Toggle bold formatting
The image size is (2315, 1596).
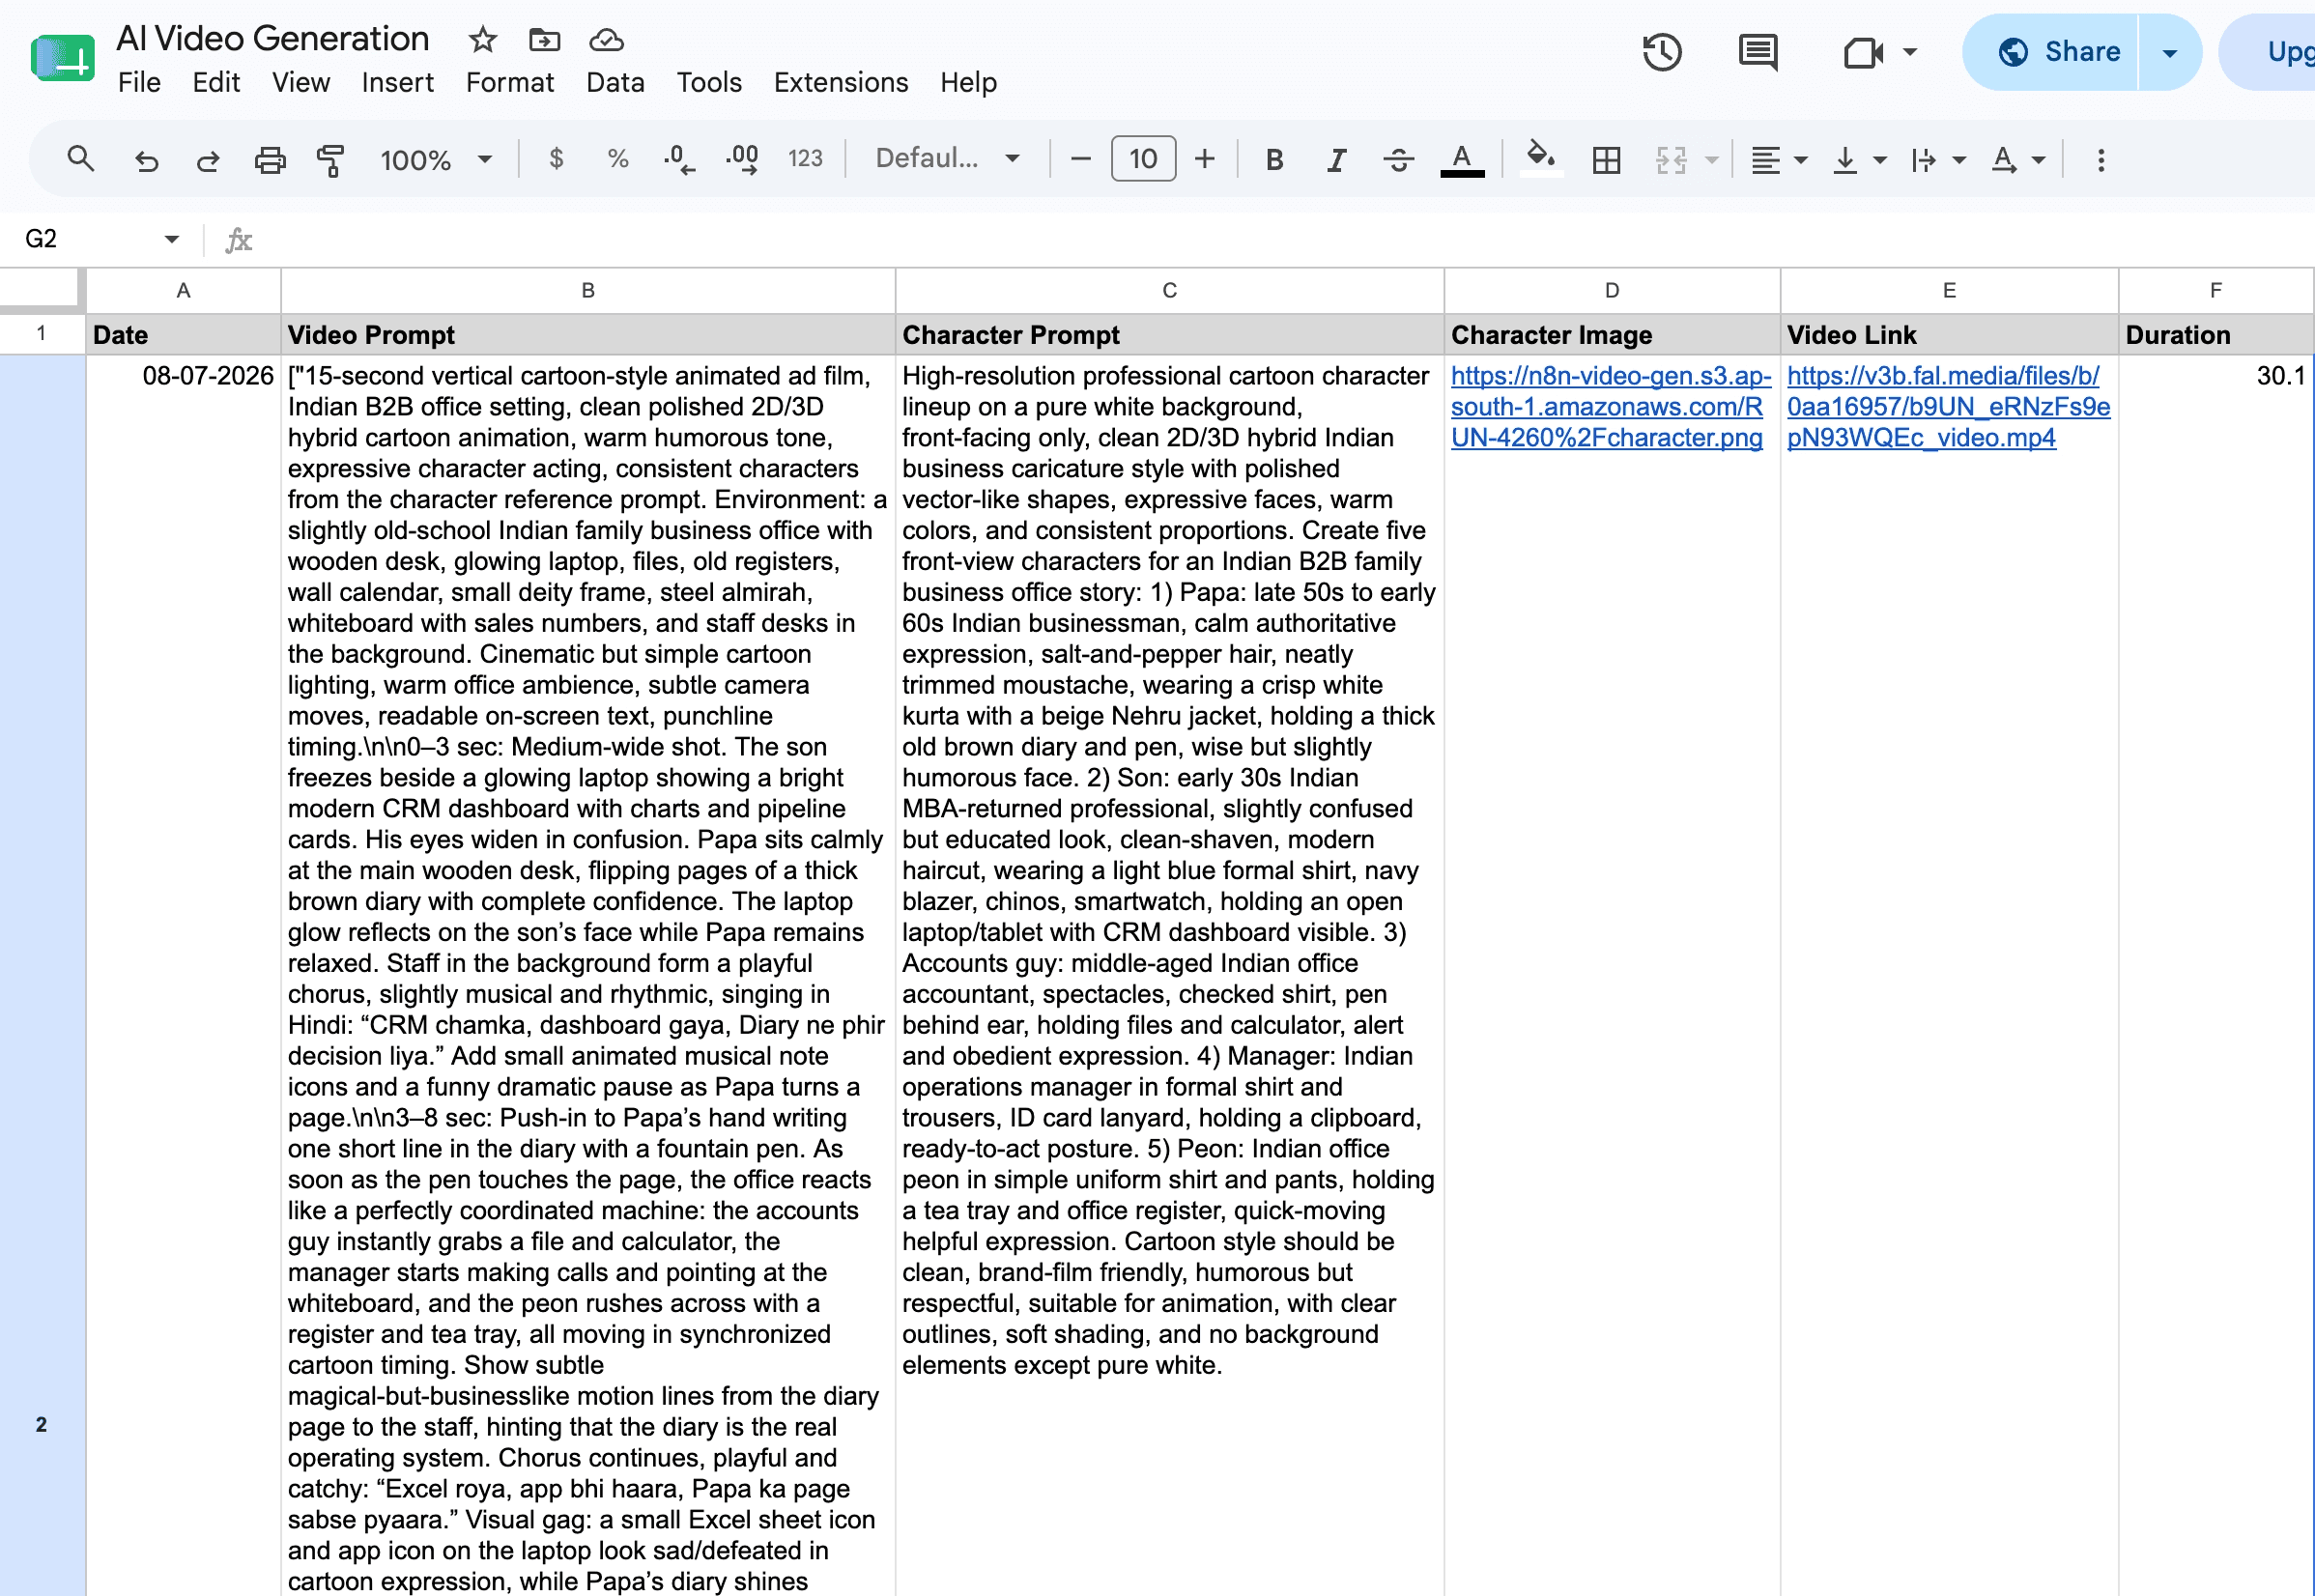pyautogui.click(x=1274, y=160)
